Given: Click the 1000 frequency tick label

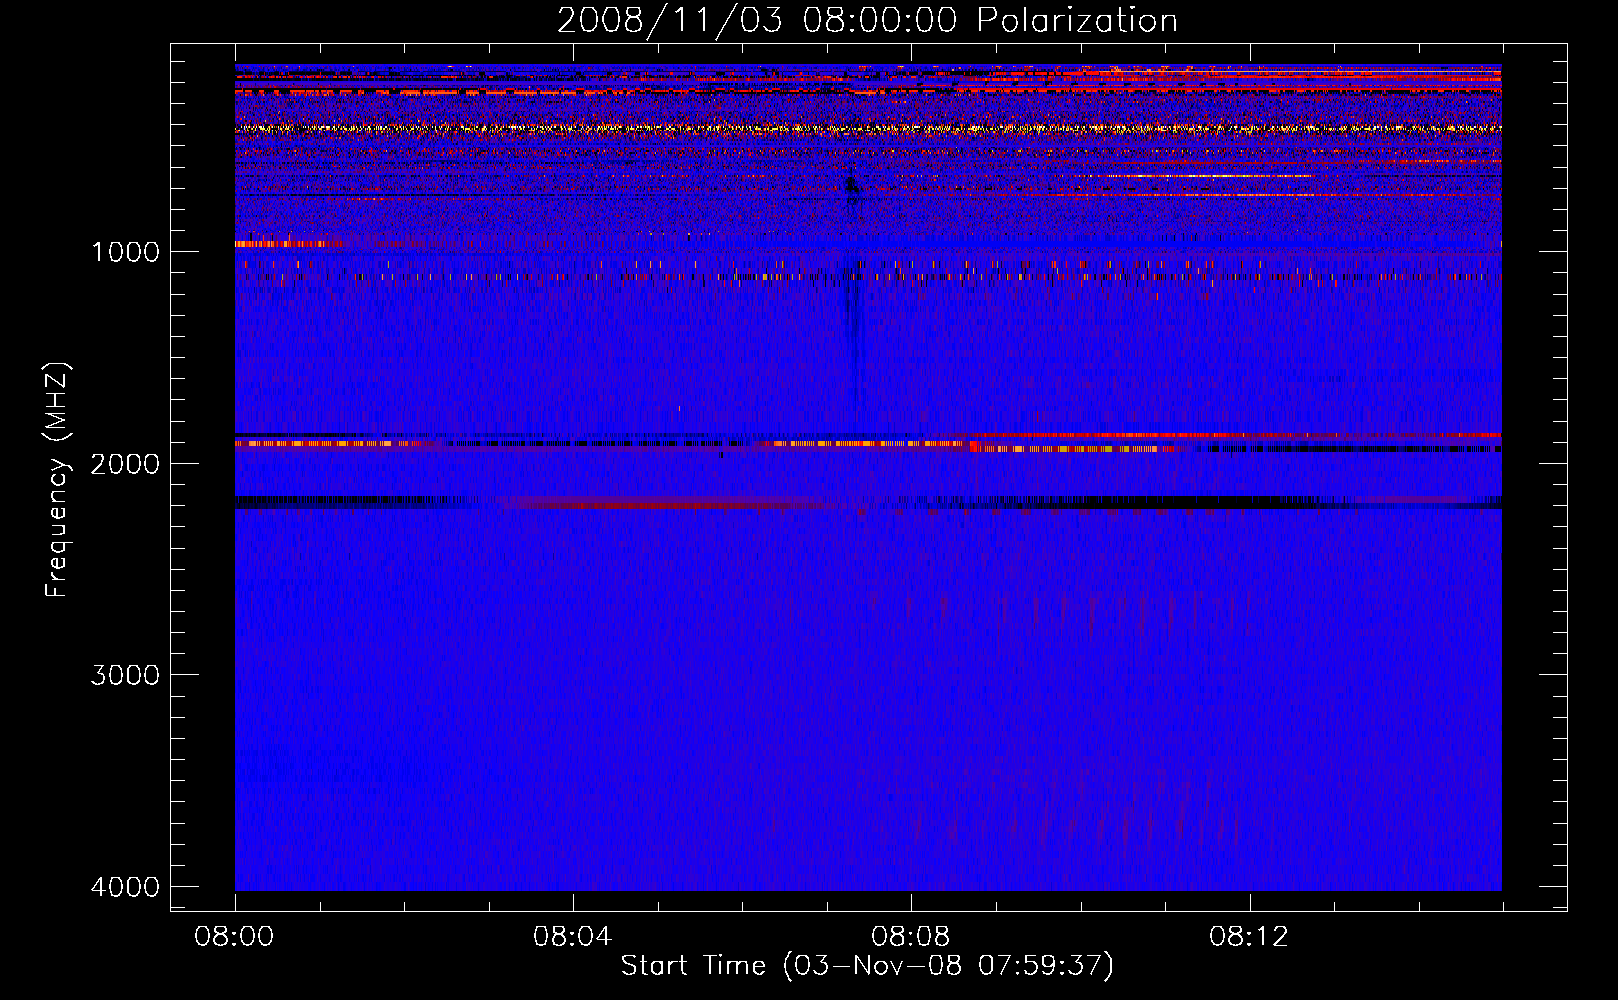Looking at the screenshot, I should click(x=125, y=251).
